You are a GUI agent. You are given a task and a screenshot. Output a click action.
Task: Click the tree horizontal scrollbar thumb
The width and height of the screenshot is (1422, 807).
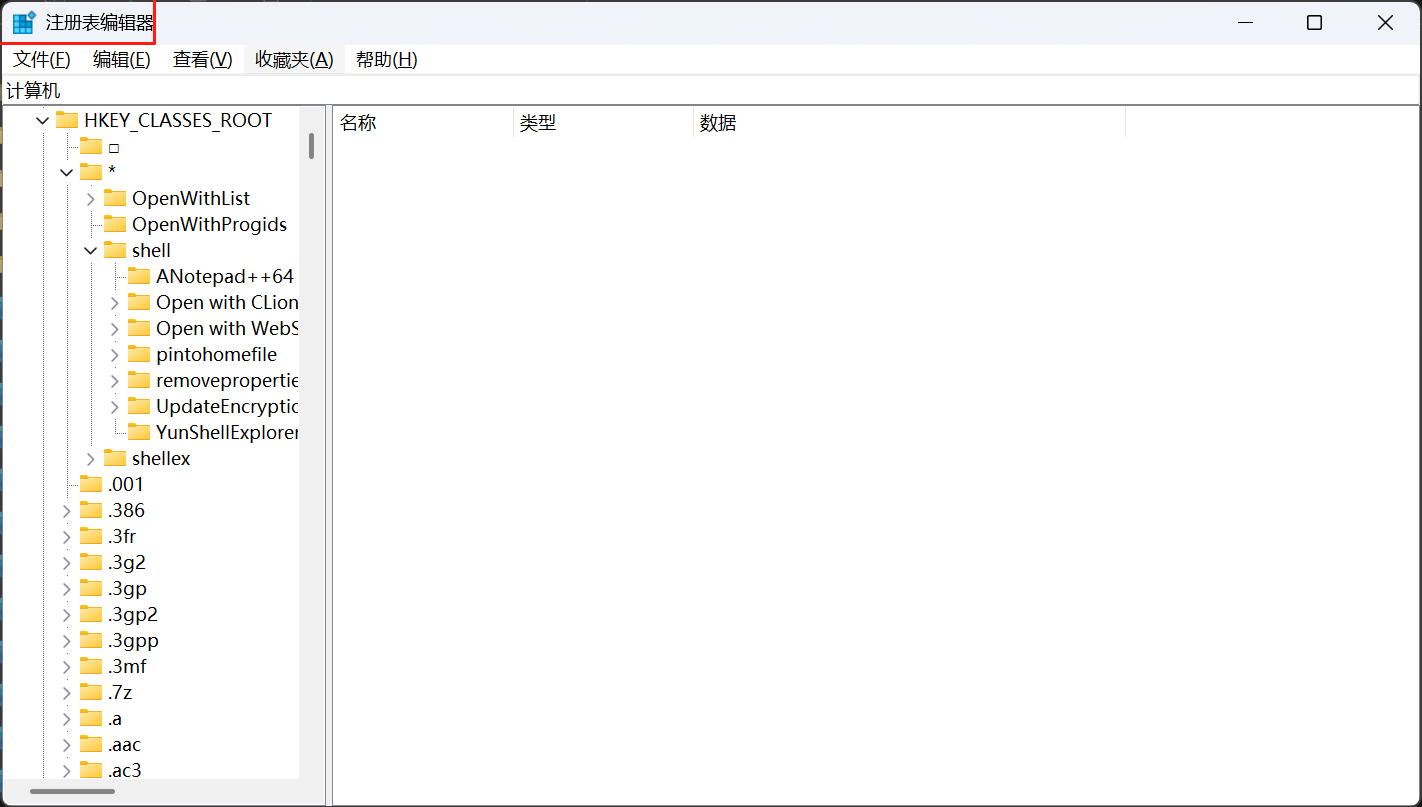tap(72, 792)
